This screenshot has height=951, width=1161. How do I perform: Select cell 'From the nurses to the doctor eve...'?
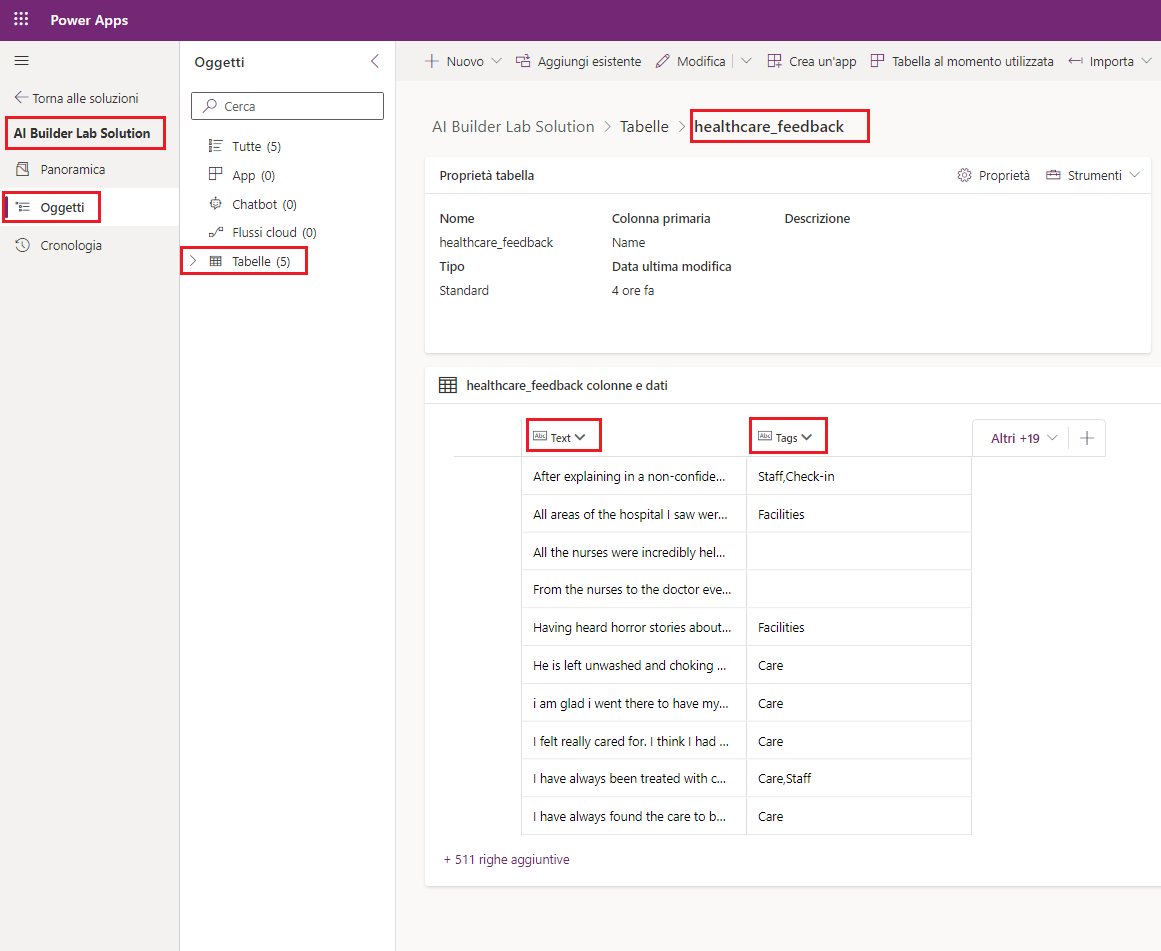(x=634, y=590)
